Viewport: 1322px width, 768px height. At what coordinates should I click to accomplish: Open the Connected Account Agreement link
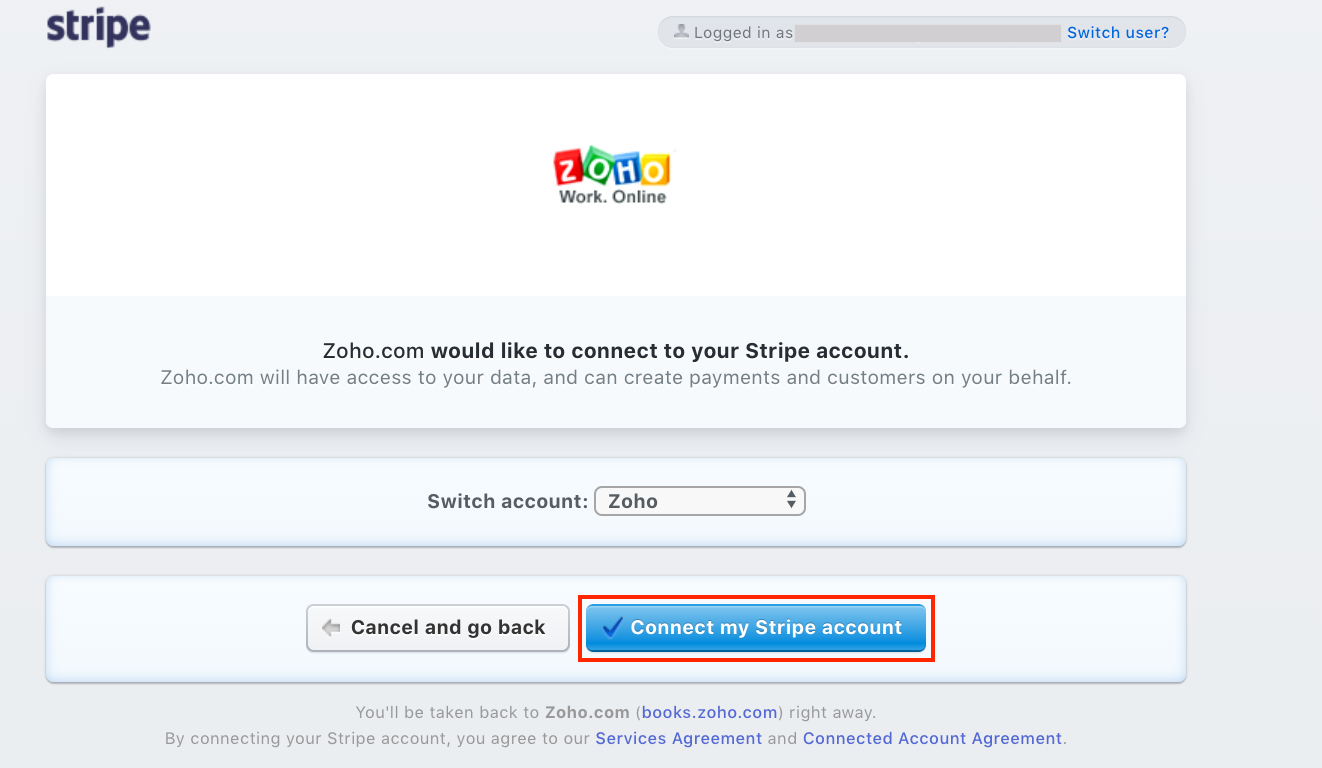point(932,739)
